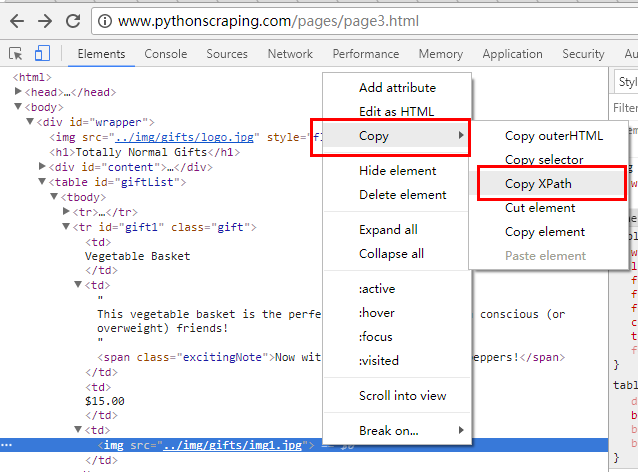This screenshot has width=638, height=472.
Task: Open the Memory tab
Action: [441, 54]
